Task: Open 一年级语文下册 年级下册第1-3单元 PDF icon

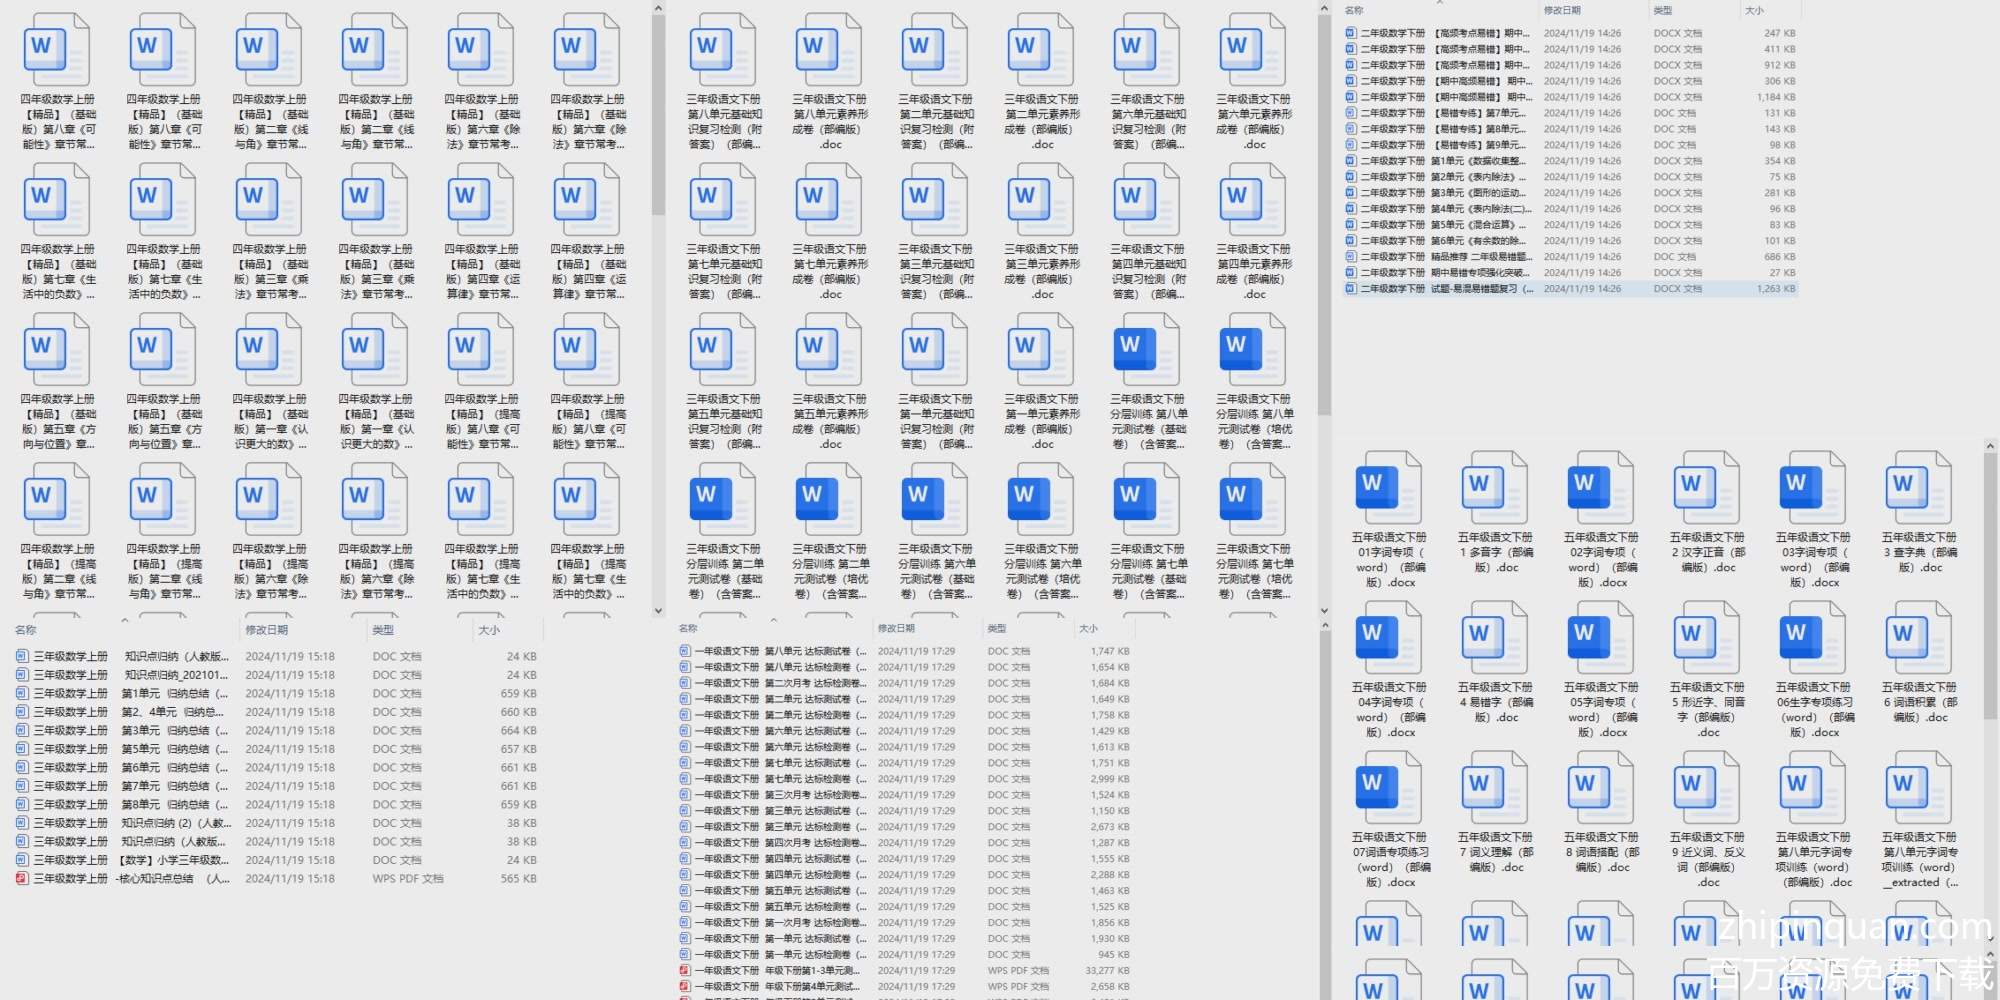Action: click(x=685, y=971)
